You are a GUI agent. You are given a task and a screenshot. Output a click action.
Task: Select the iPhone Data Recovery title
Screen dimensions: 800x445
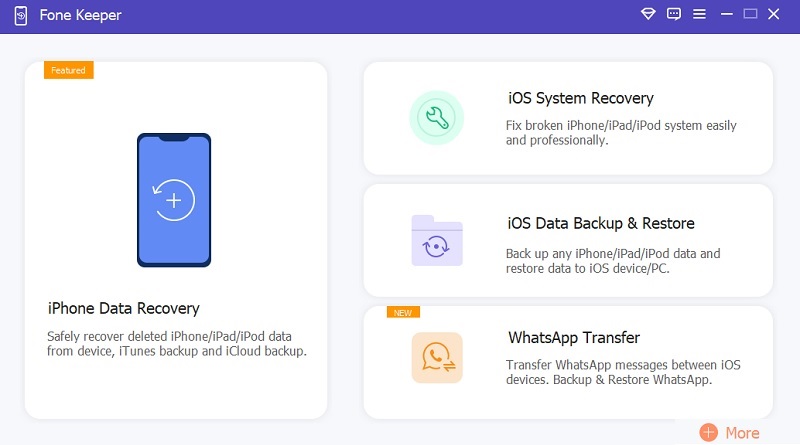point(123,308)
